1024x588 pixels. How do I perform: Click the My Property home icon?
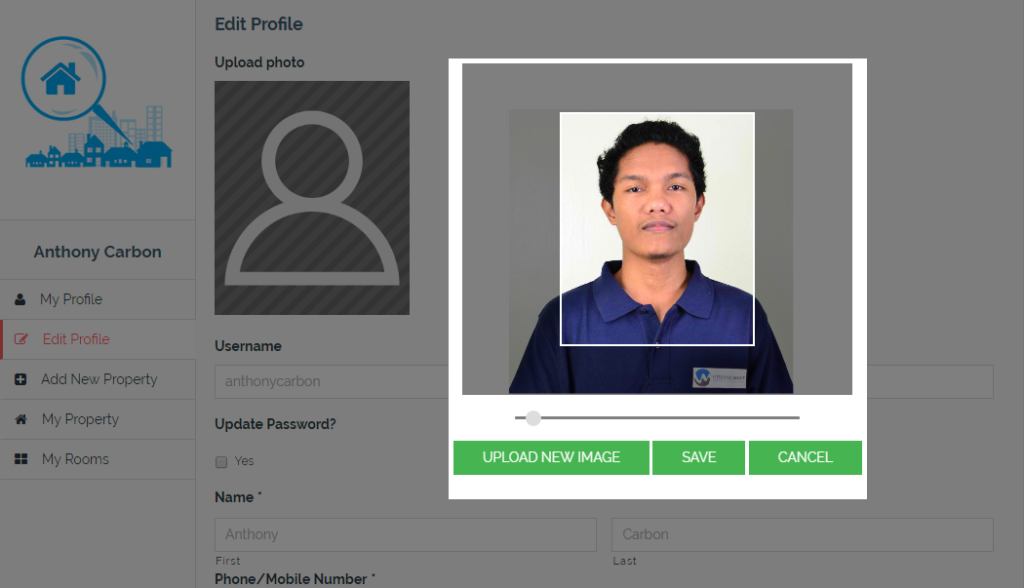[20, 419]
